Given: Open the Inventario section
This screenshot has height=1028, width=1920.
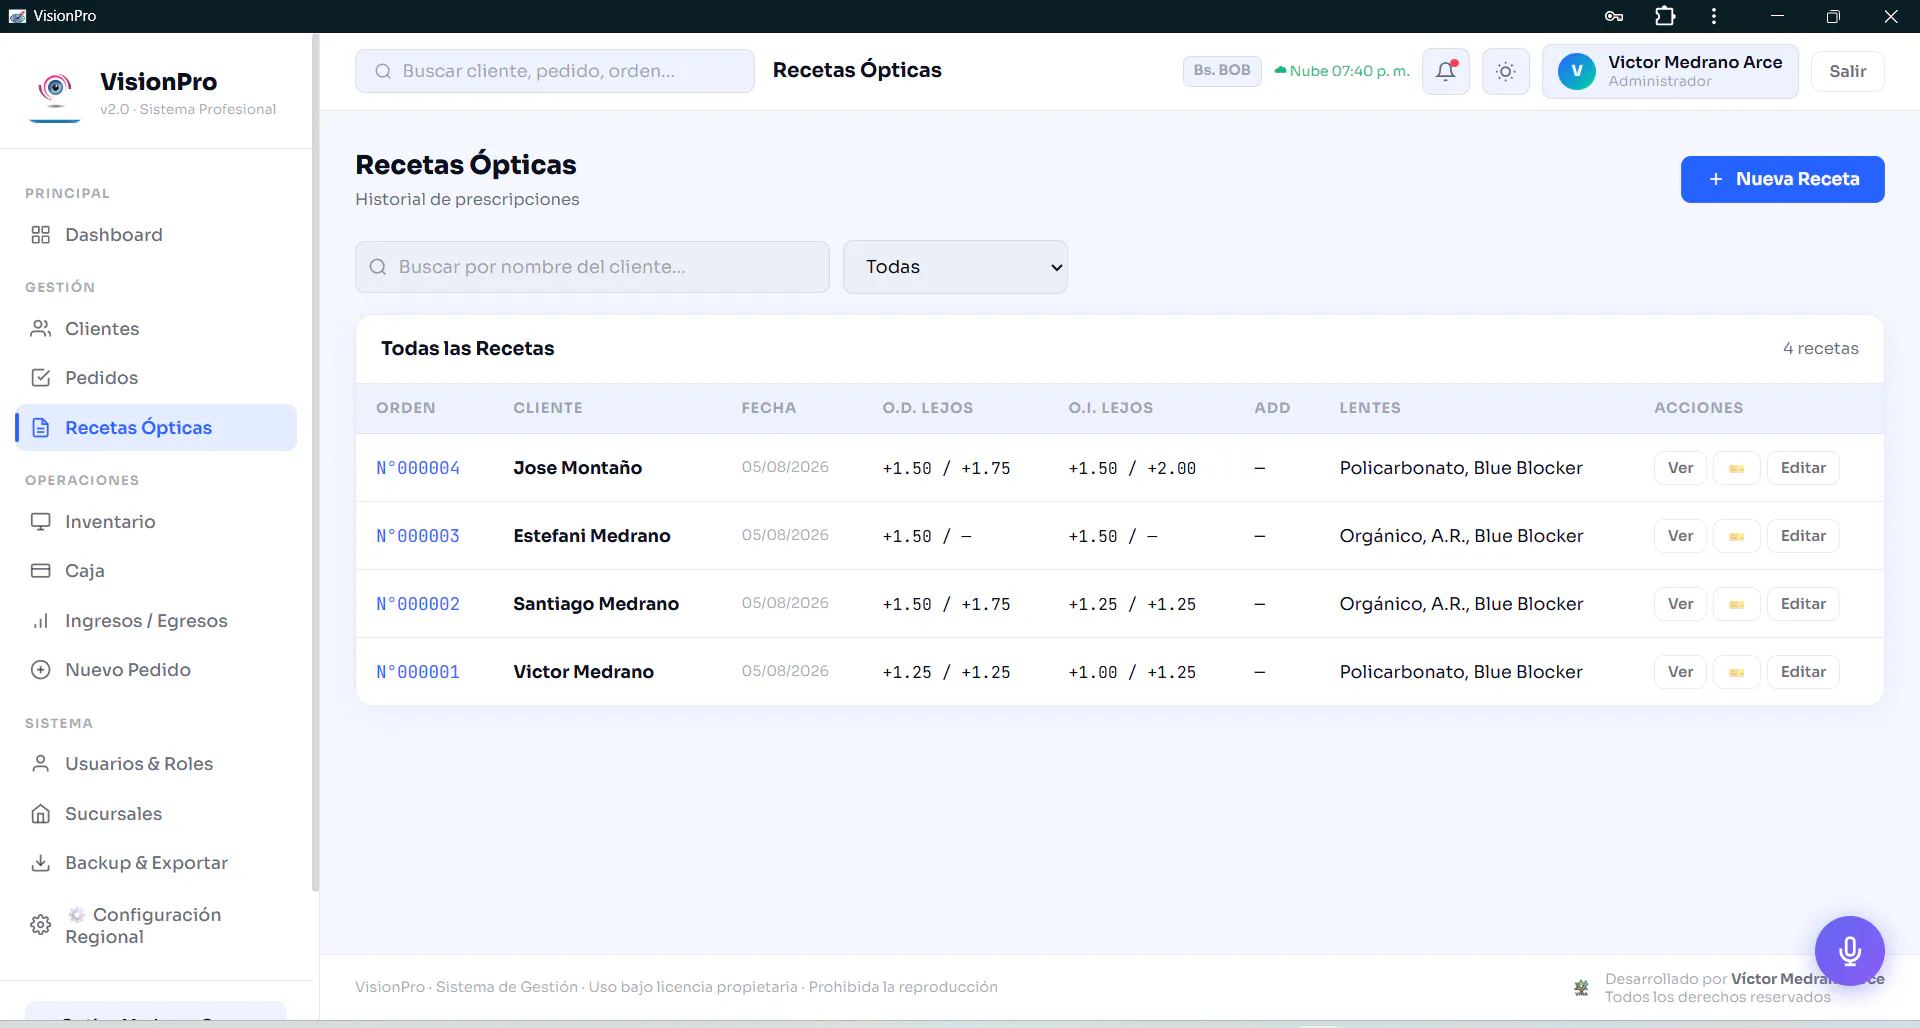Looking at the screenshot, I should (156, 522).
